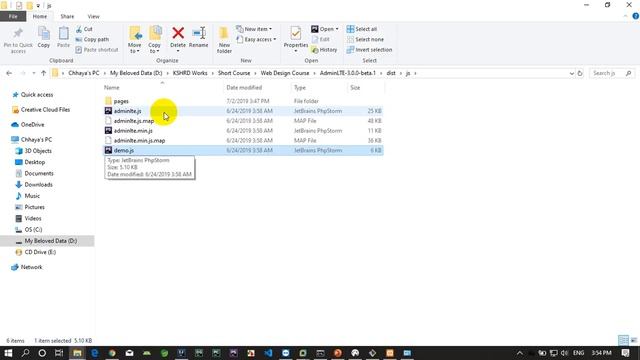This screenshot has height=360, width=640.
Task: Open OS (C:) drive in sidebar
Action: pyautogui.click(x=33, y=230)
